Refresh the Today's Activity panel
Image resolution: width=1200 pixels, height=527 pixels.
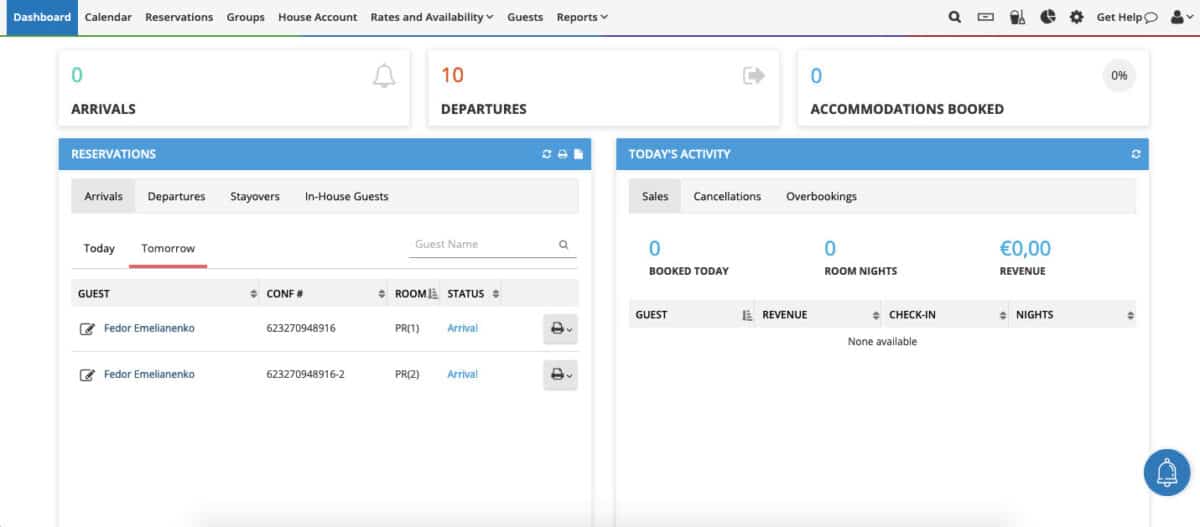point(1136,154)
